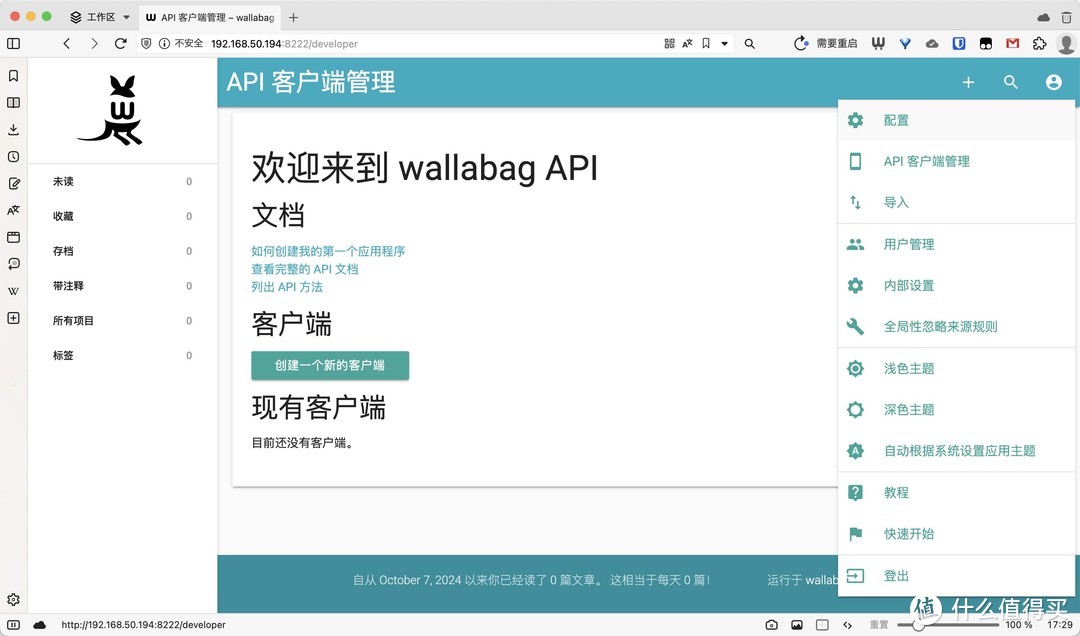Choose 登出 to log out
This screenshot has width=1080, height=636.
coord(896,576)
